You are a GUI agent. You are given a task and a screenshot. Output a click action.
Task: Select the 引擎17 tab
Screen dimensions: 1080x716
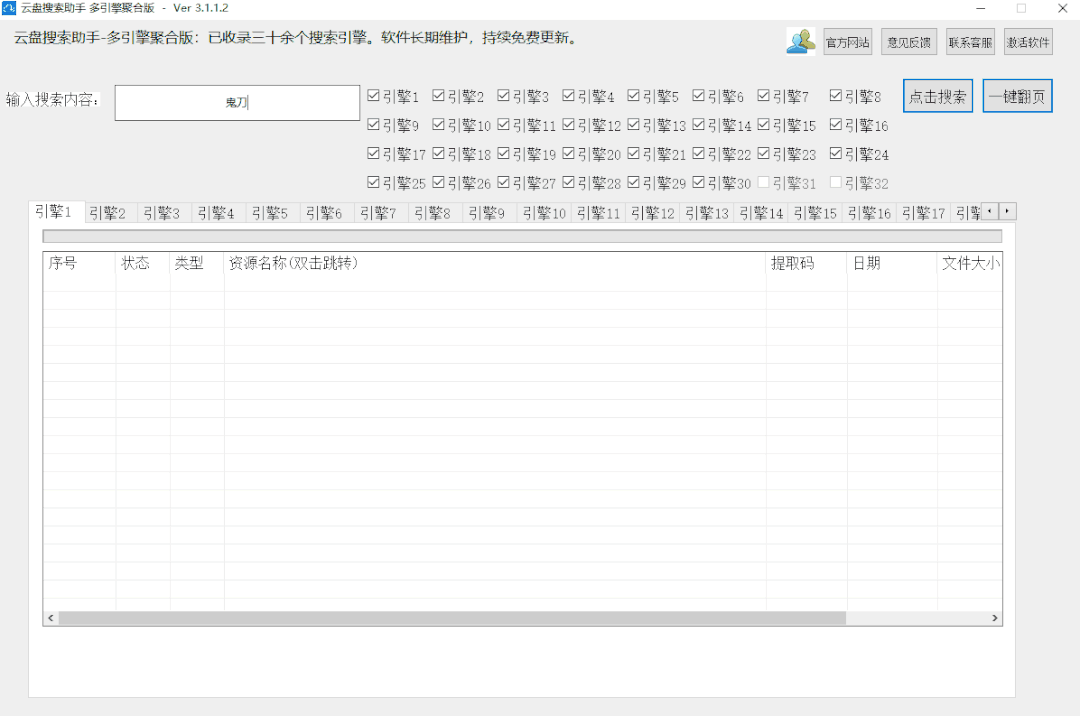coord(923,213)
